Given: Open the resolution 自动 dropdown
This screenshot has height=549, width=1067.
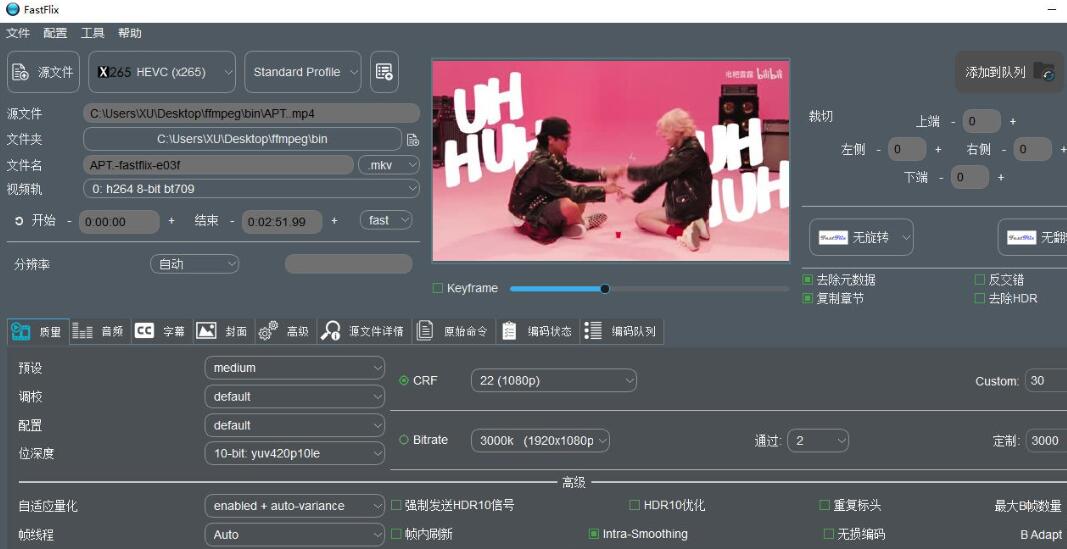Looking at the screenshot, I should (195, 264).
